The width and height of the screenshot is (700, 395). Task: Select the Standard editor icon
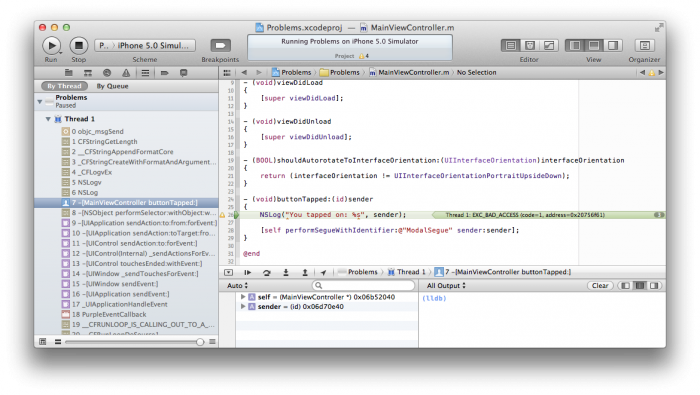pos(511,46)
